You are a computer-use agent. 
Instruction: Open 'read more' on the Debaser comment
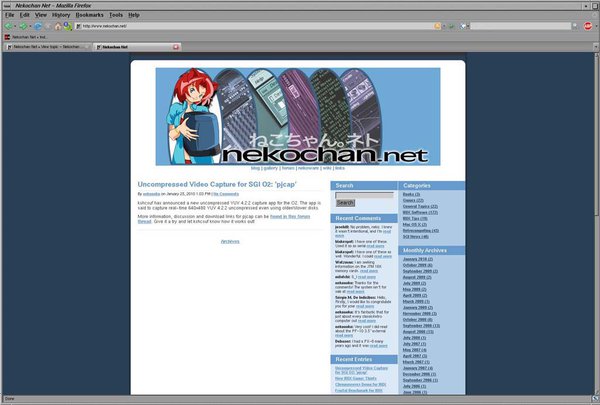[x=378, y=346]
